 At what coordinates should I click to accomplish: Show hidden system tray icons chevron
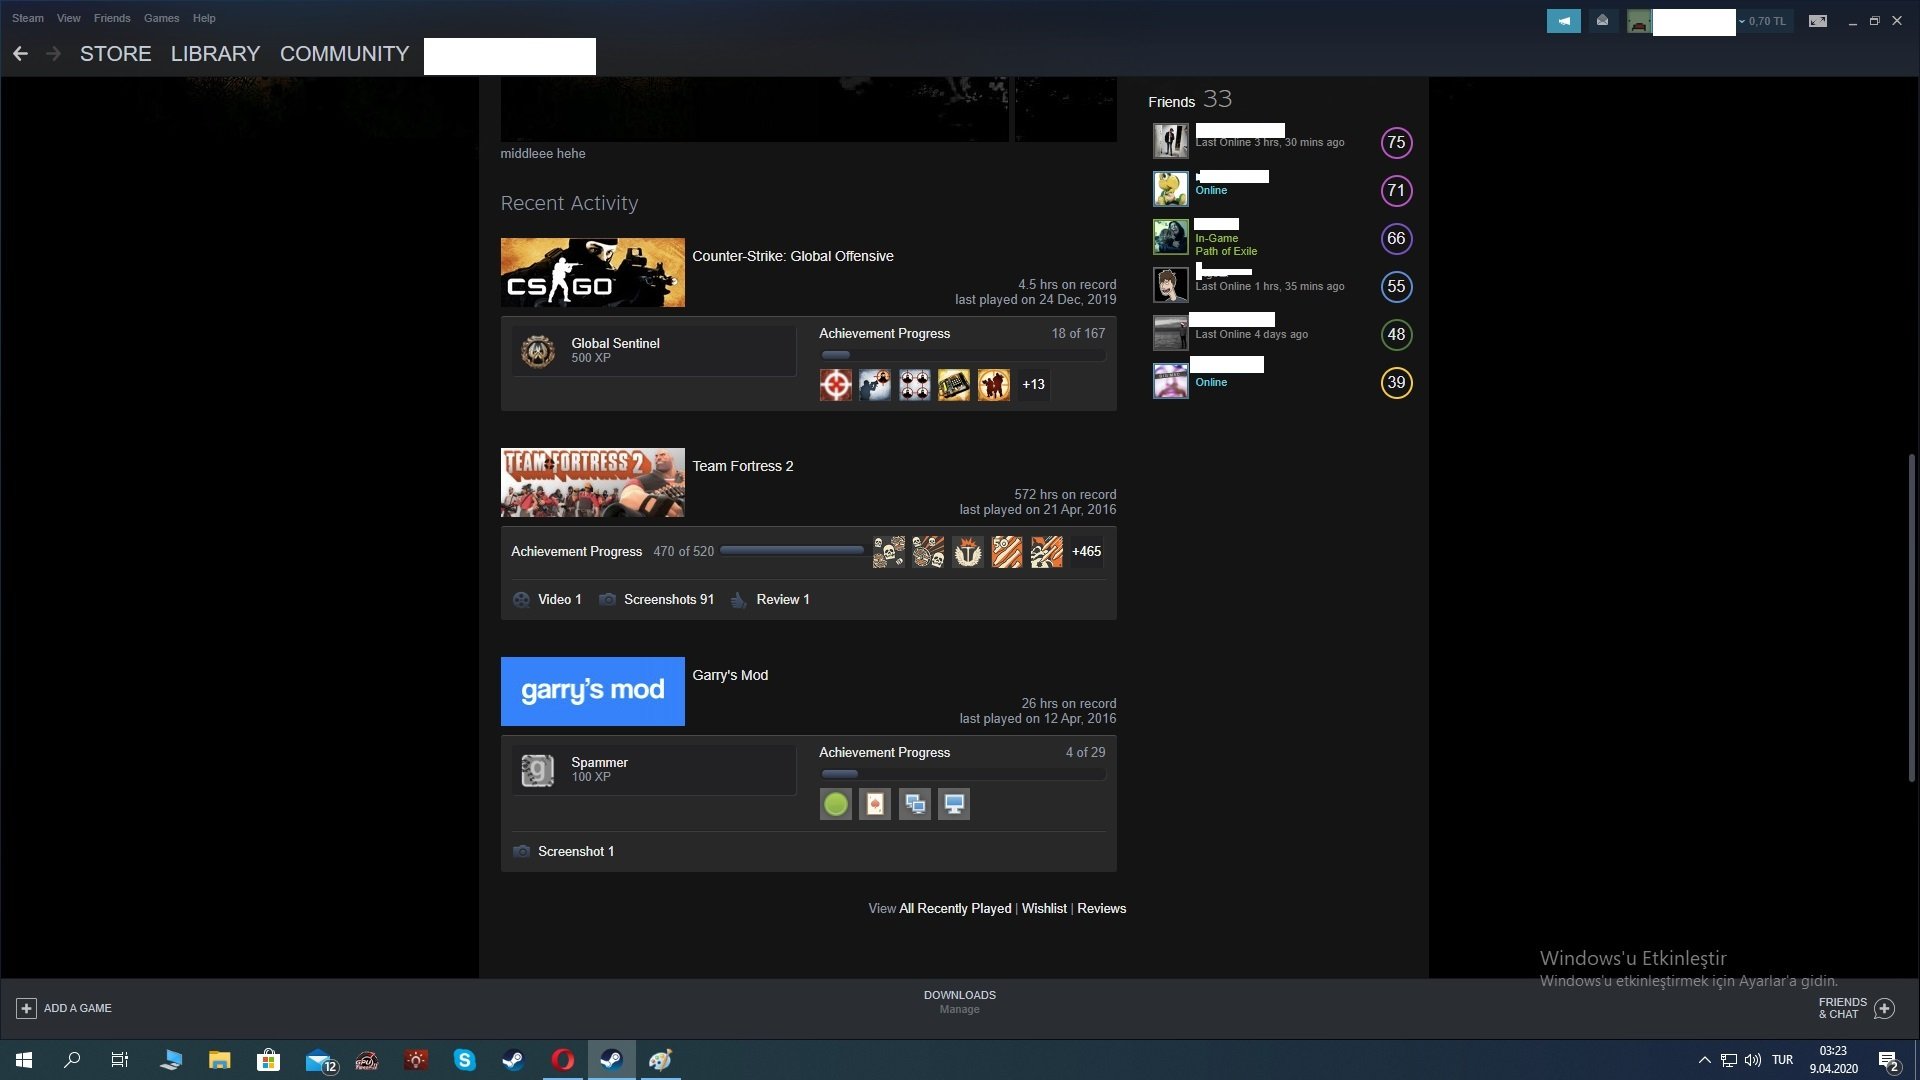pyautogui.click(x=1705, y=1060)
